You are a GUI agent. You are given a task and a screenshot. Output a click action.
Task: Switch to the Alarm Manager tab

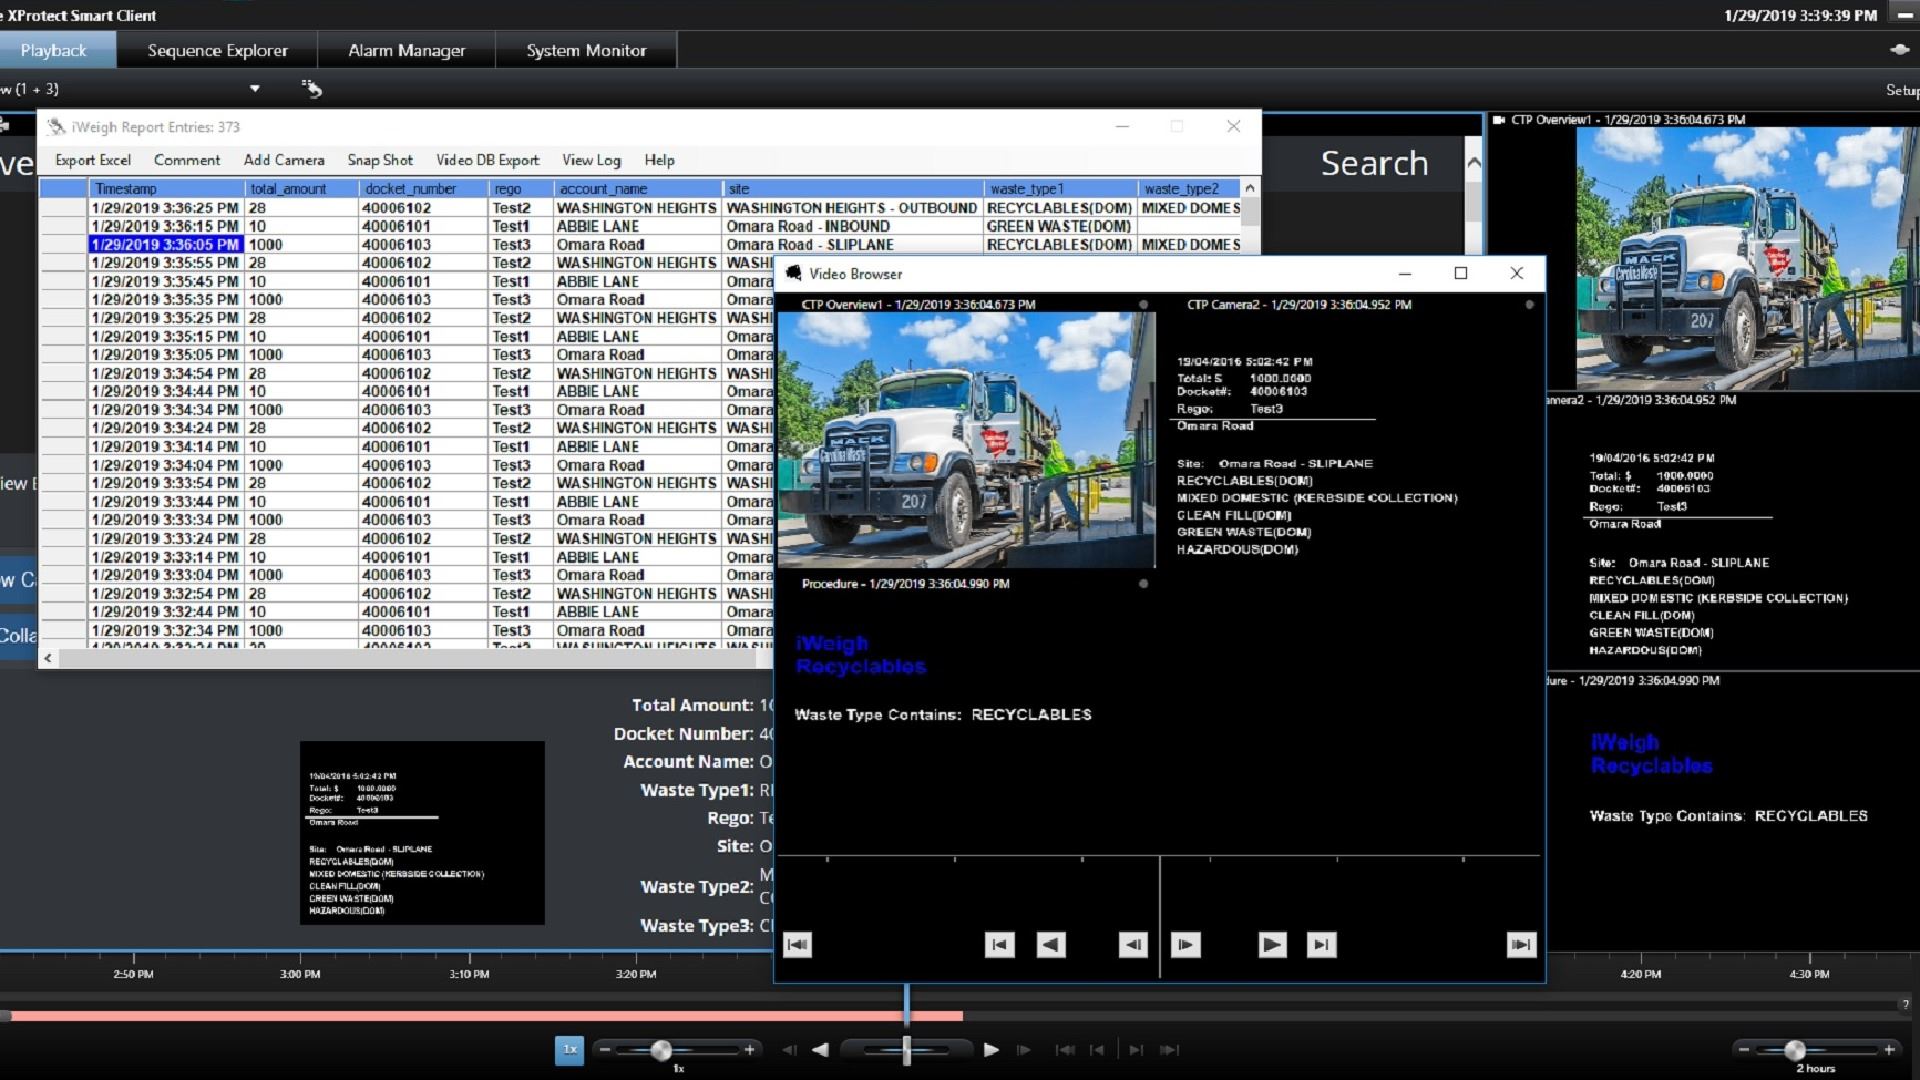[x=406, y=50]
